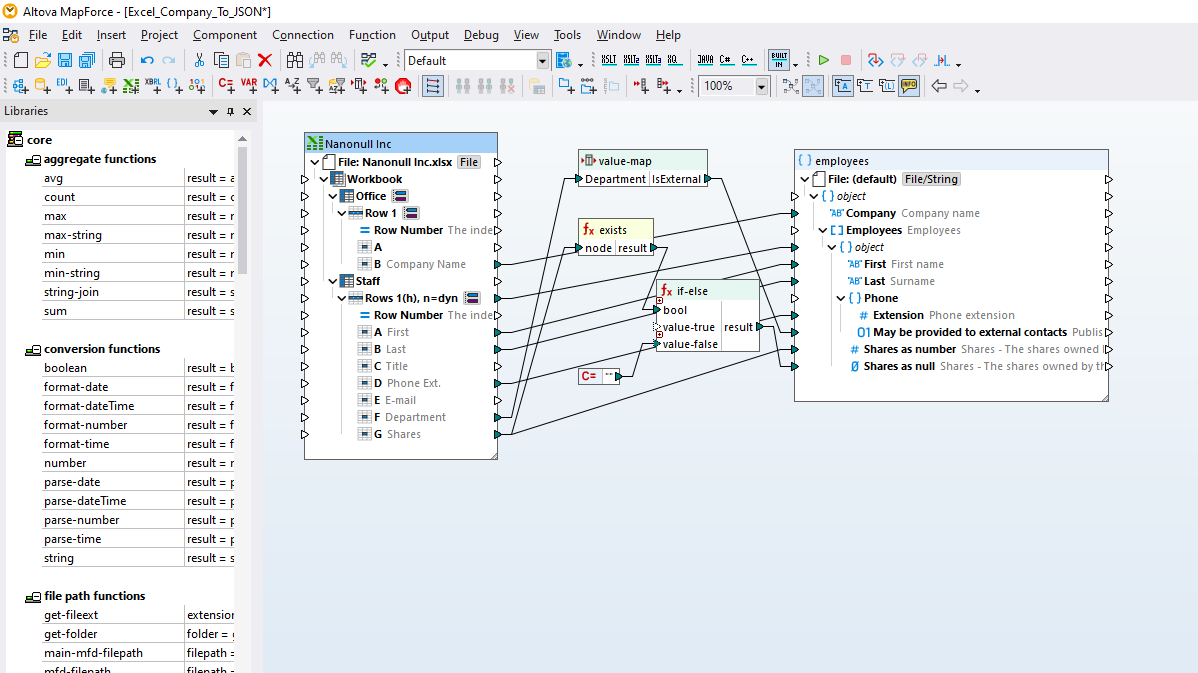The height and width of the screenshot is (673, 1198).
Task: Collapse the Staff node in Nanonull Inc
Action: (334, 281)
